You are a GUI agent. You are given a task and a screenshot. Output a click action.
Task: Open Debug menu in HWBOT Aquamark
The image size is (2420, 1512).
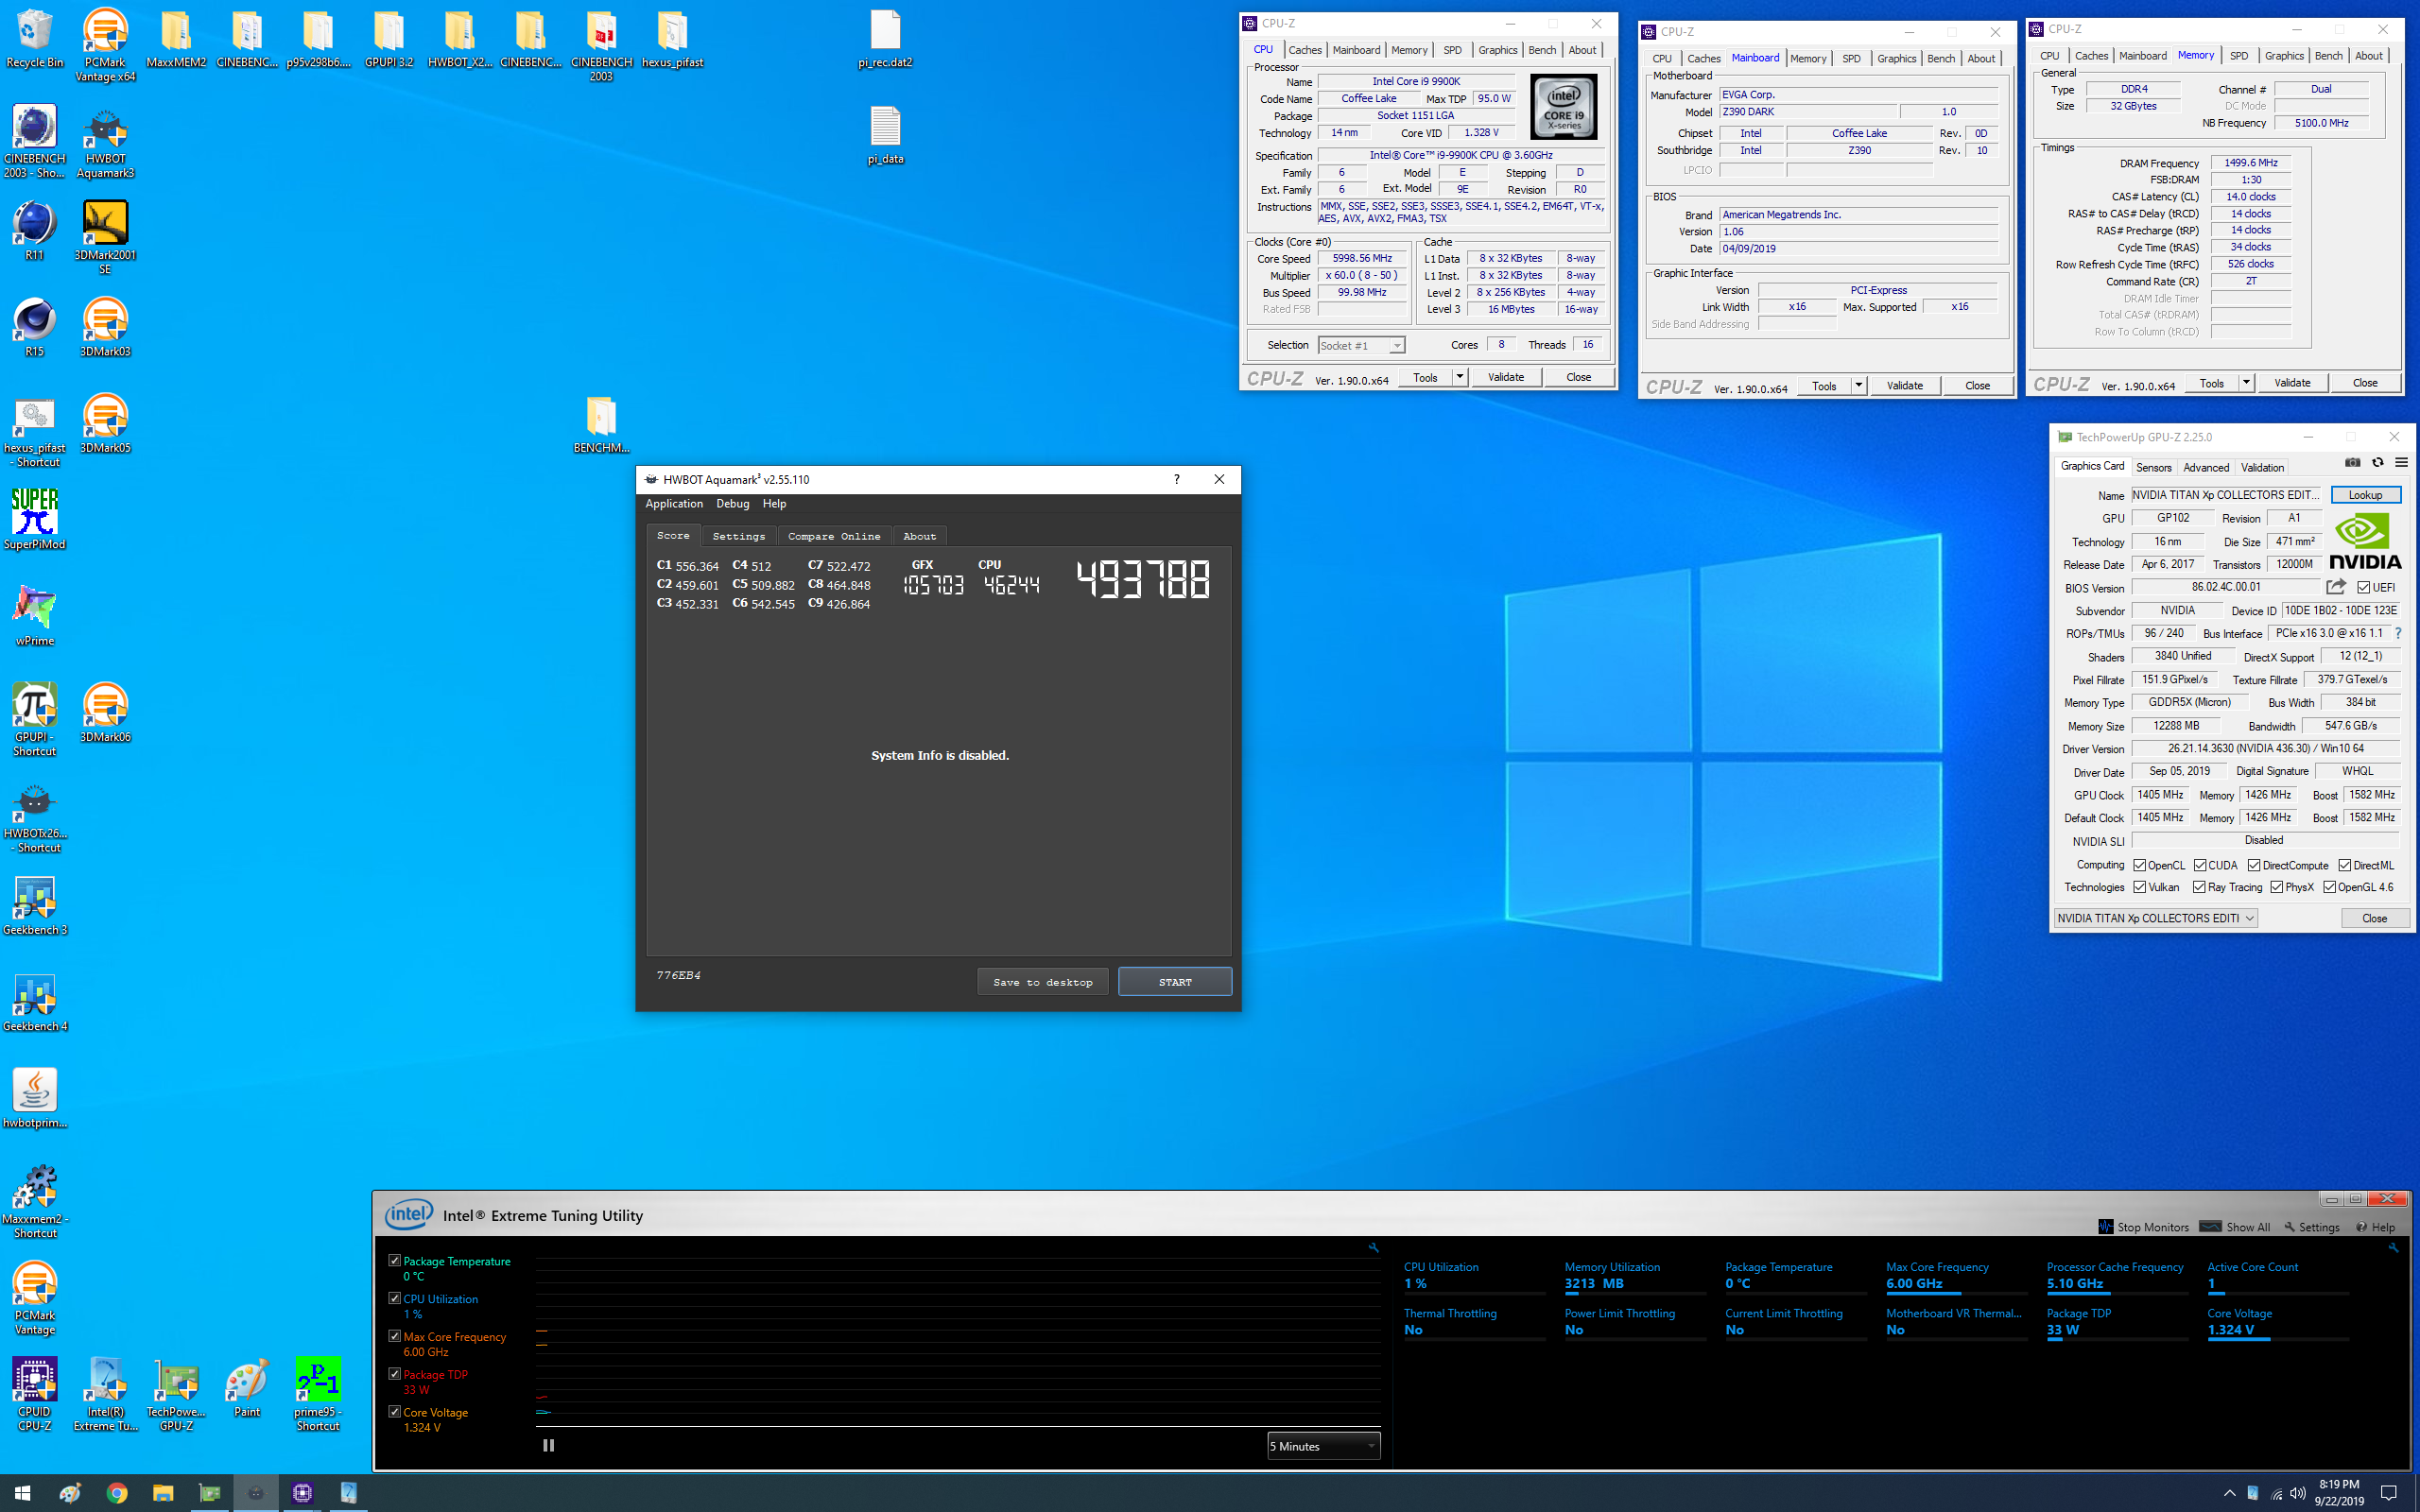click(x=732, y=504)
